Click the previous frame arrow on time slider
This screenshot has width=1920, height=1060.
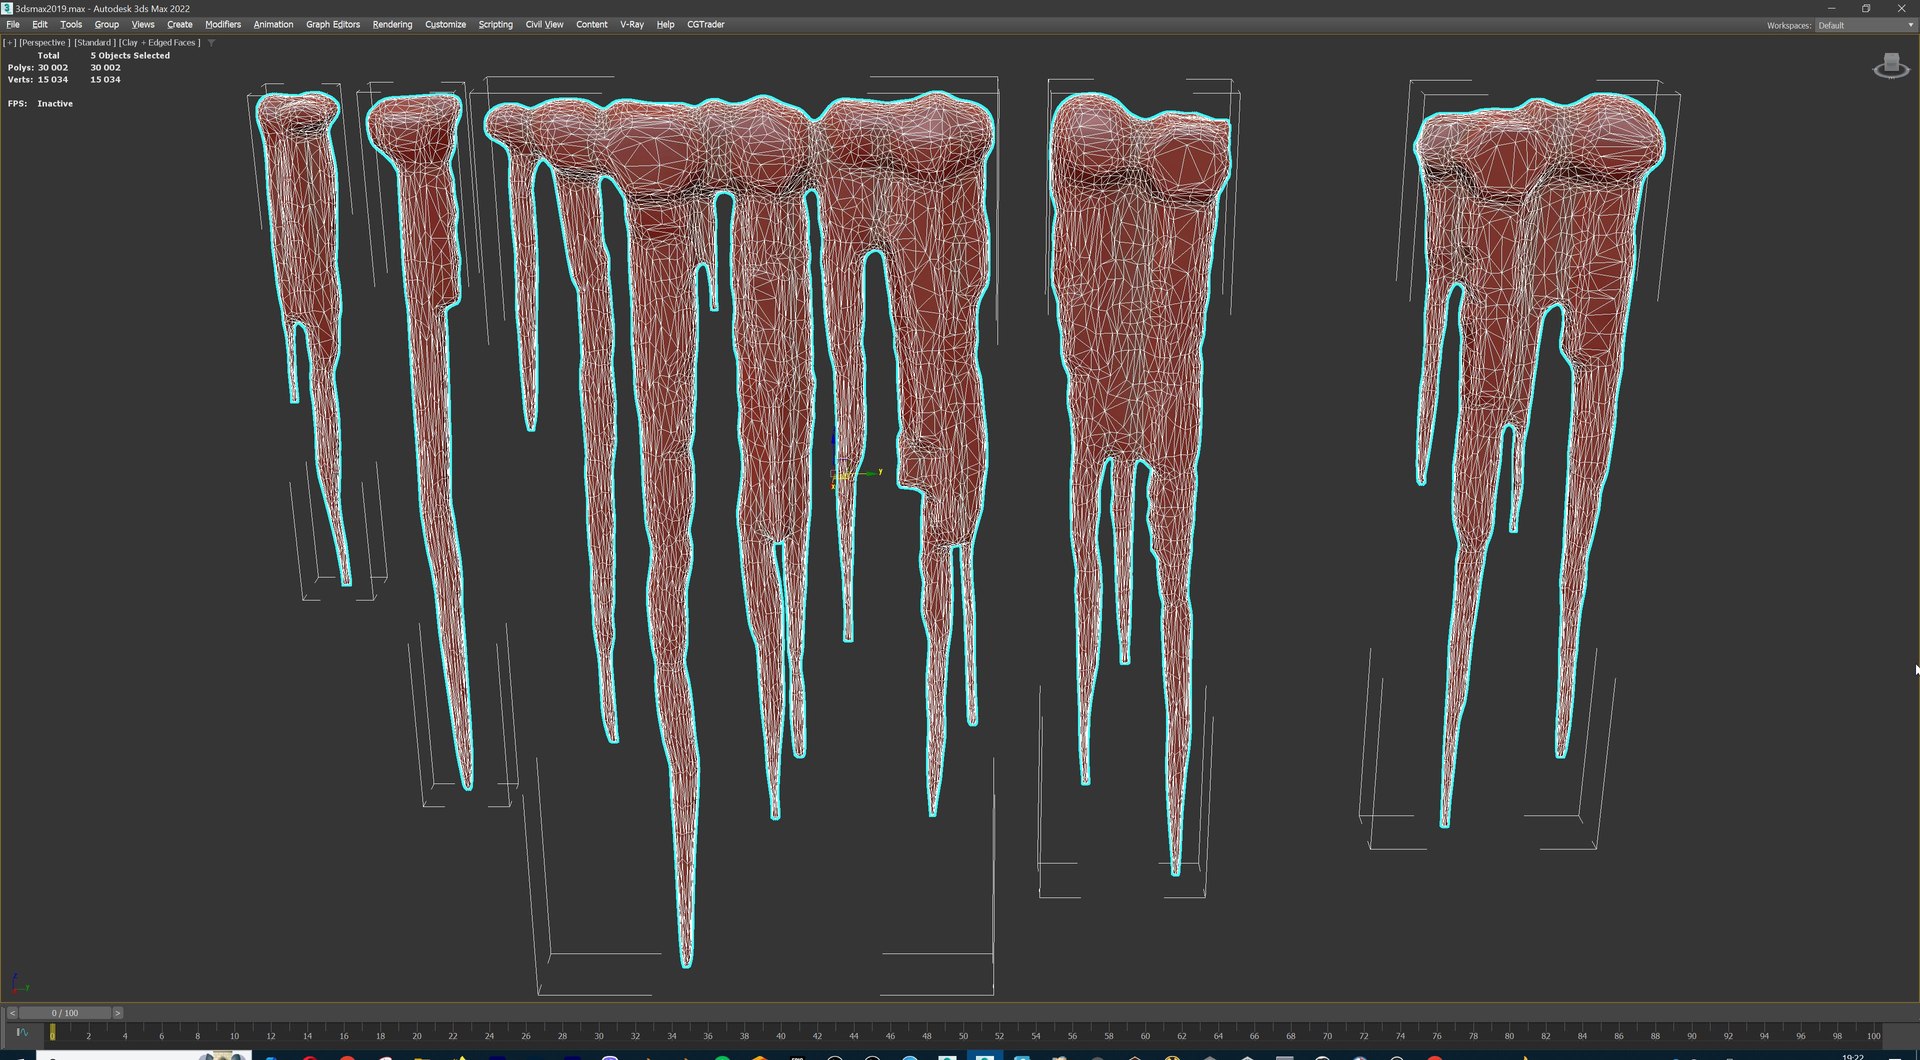click(12, 1013)
